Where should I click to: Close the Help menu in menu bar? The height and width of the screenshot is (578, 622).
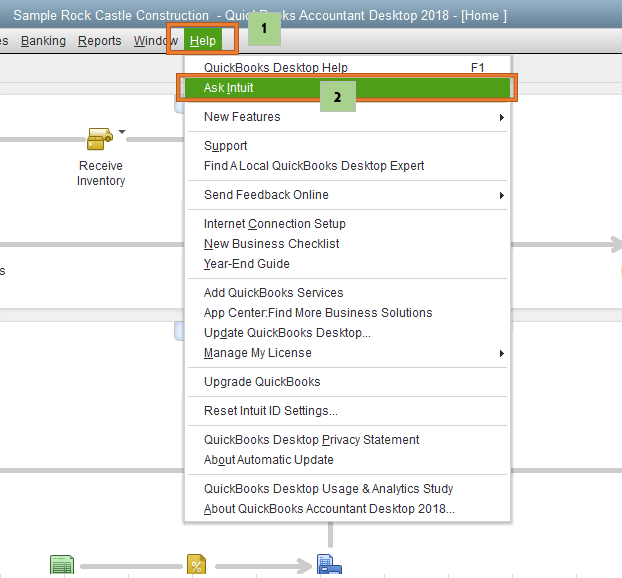pos(203,41)
